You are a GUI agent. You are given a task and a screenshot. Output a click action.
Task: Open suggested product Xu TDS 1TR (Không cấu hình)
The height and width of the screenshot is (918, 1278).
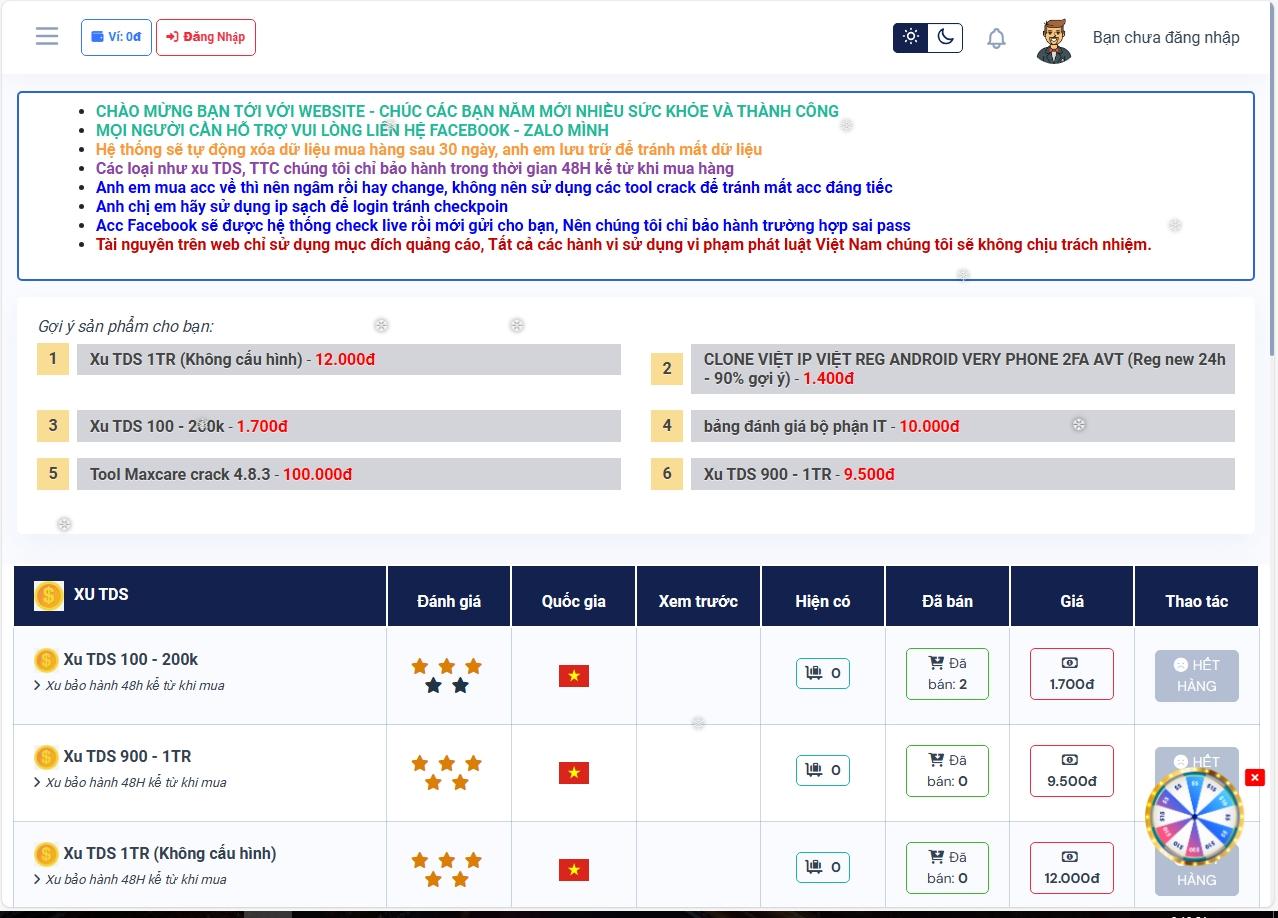[349, 359]
